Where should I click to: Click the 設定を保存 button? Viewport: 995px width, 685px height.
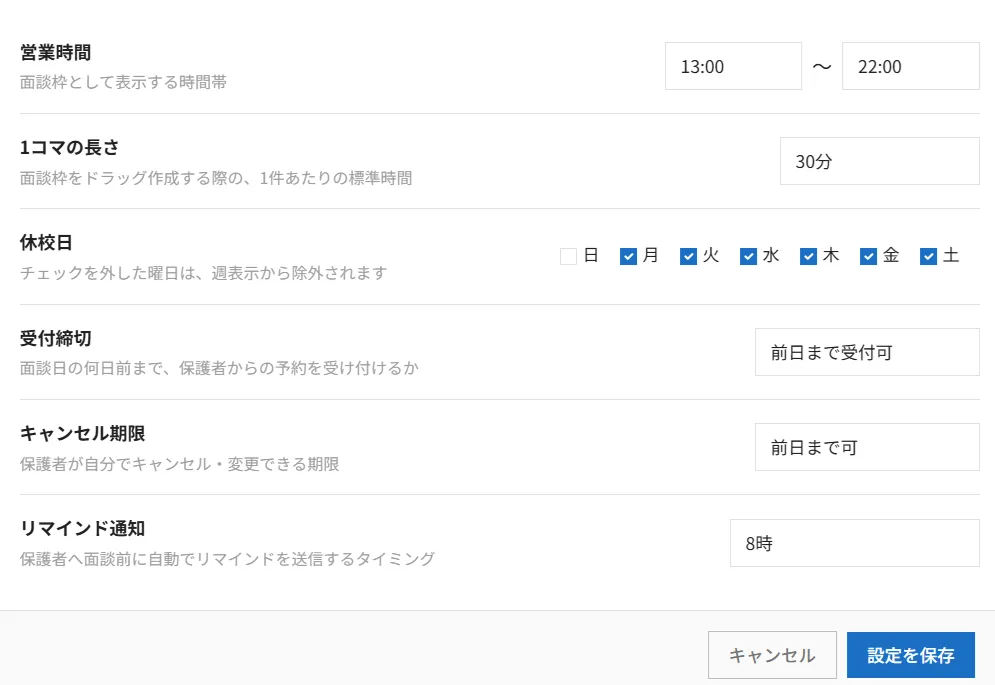click(911, 655)
